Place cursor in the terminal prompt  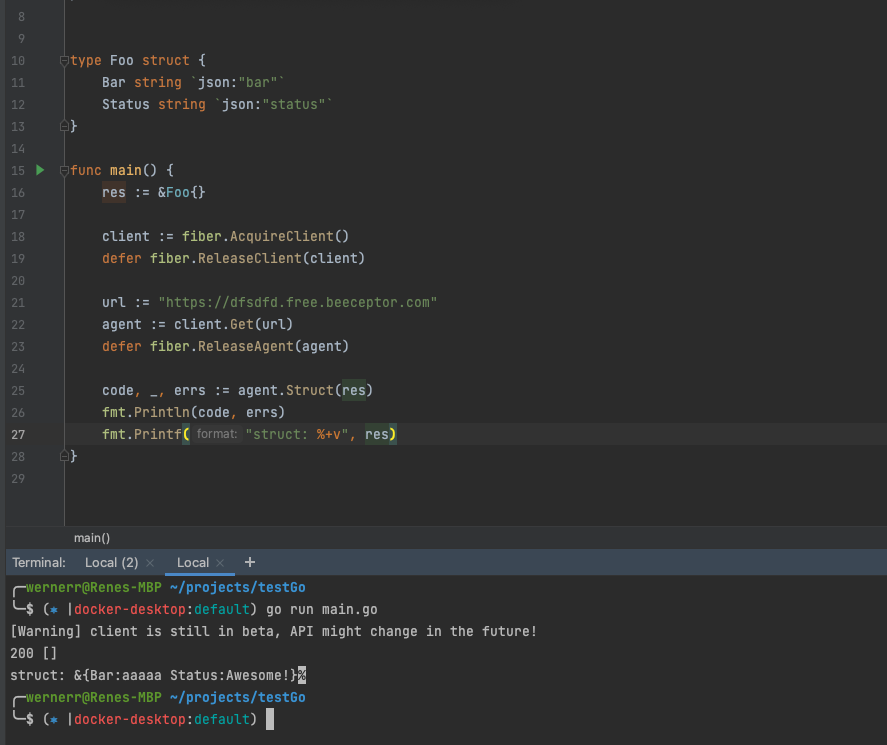[272, 718]
